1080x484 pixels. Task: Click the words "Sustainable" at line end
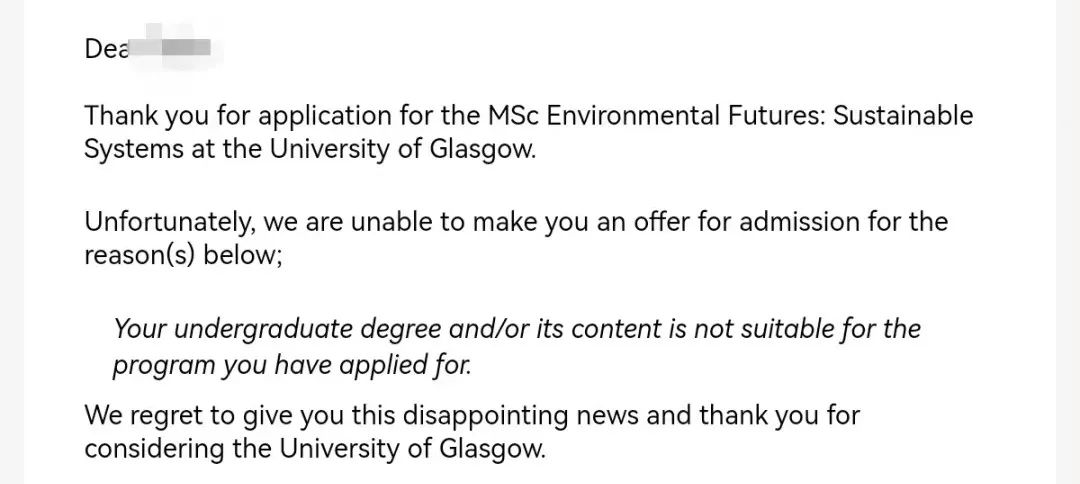tap(903, 116)
